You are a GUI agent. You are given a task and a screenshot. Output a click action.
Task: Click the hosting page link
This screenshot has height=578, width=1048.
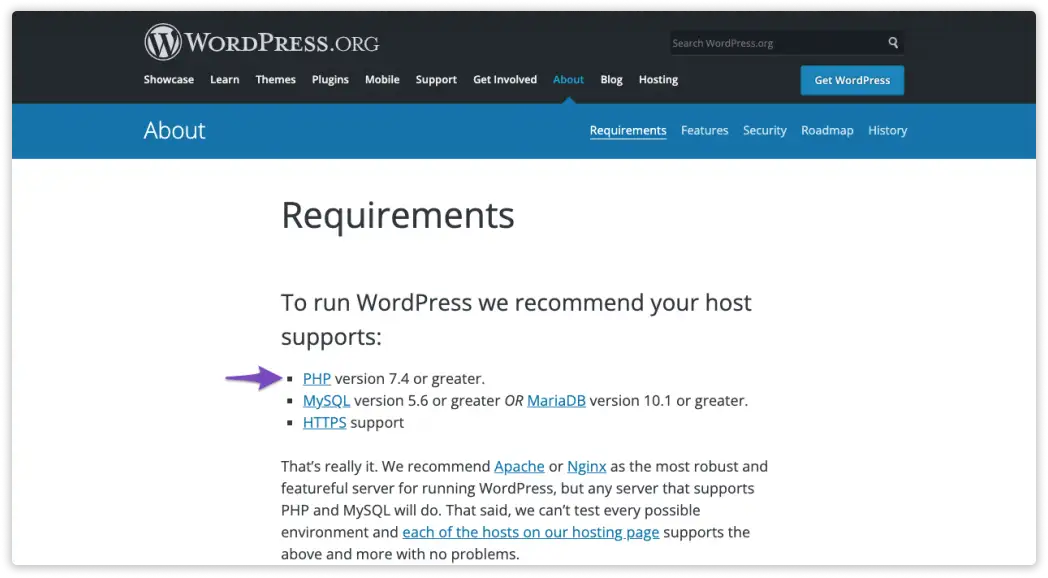coord(530,532)
